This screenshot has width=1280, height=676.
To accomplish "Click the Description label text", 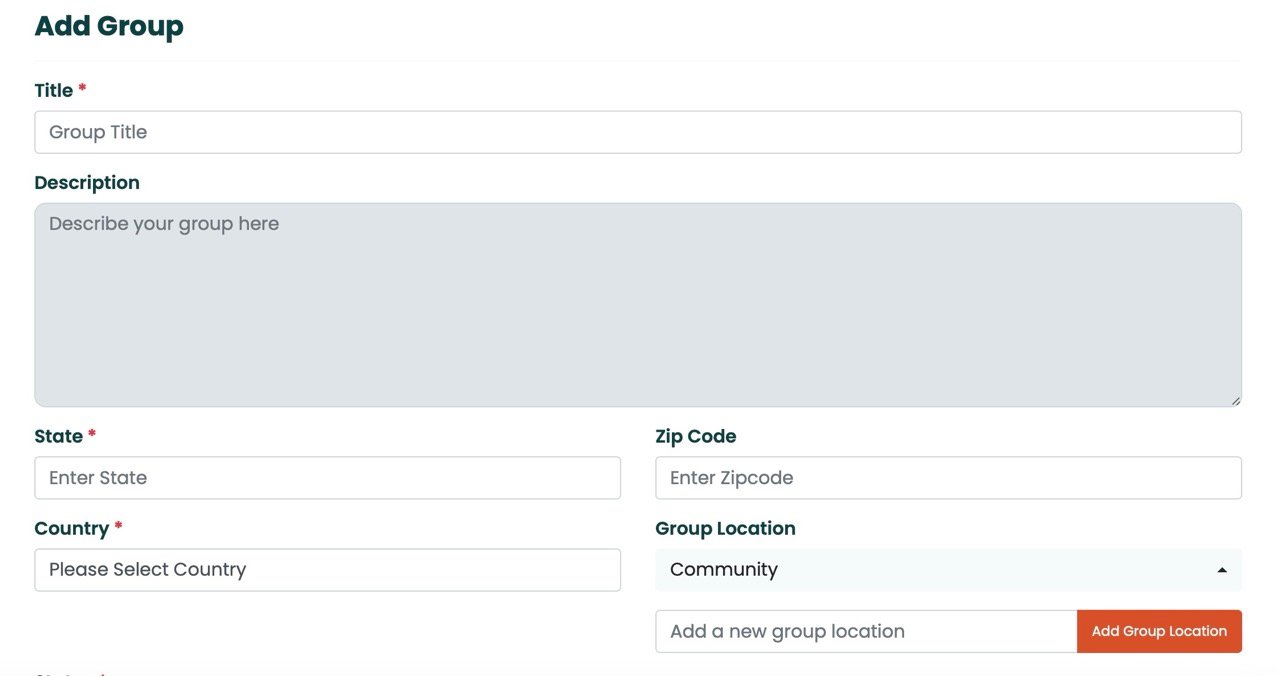I will (x=87, y=183).
